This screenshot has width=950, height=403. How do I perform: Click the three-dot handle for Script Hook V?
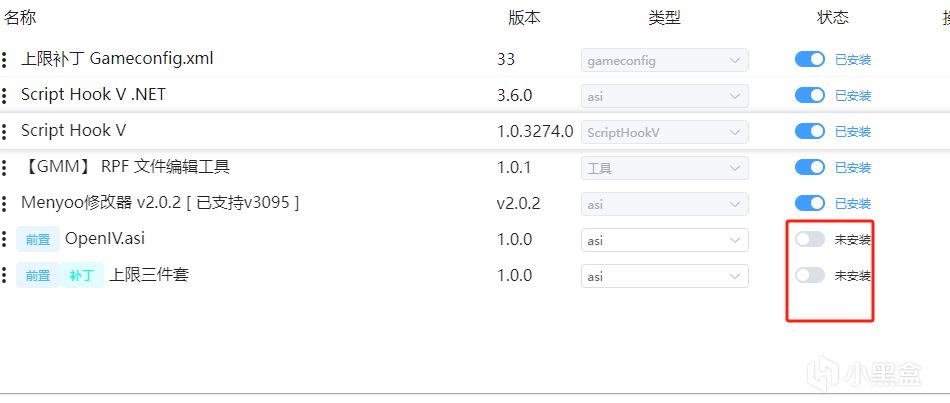[5, 132]
